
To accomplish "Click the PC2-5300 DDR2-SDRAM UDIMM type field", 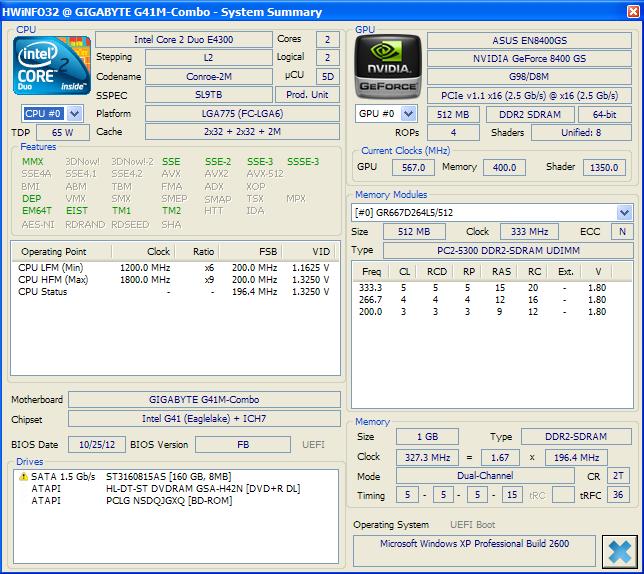I will 508,250.
